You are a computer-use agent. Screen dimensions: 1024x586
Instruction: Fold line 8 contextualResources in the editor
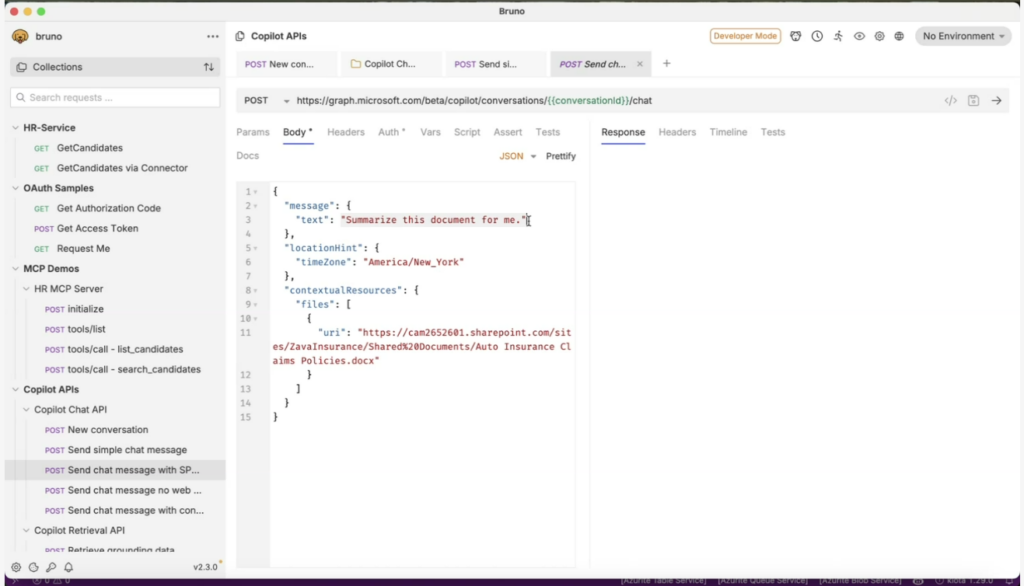[x=256, y=291]
